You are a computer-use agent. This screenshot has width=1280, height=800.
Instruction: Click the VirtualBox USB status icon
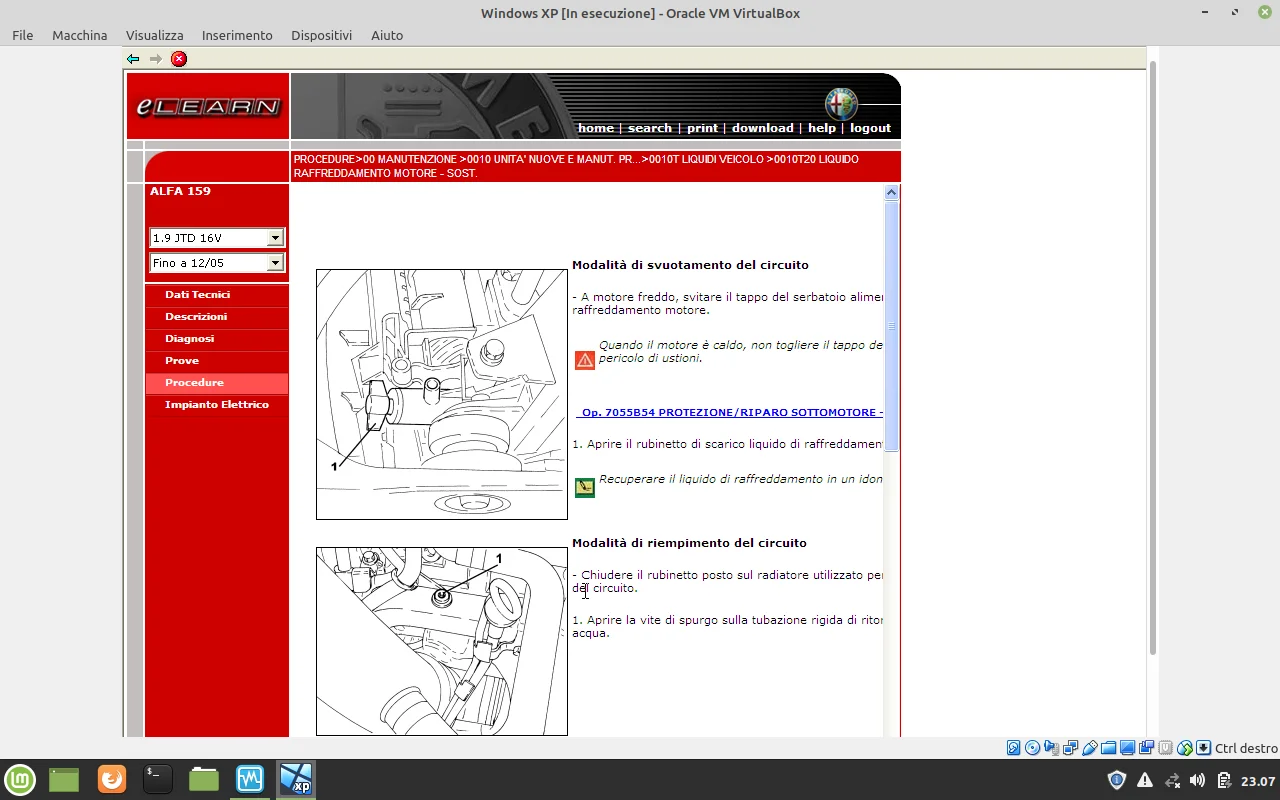click(x=1089, y=748)
